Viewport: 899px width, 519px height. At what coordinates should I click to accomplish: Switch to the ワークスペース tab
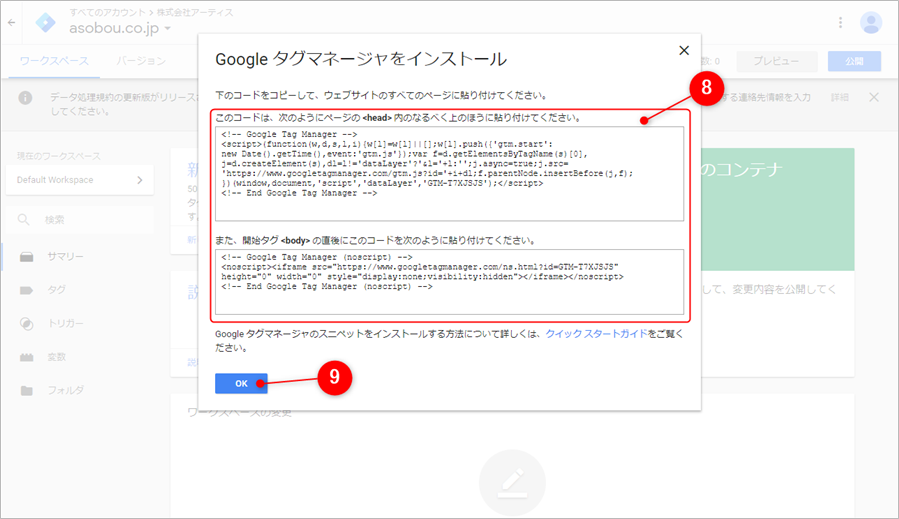[54, 61]
